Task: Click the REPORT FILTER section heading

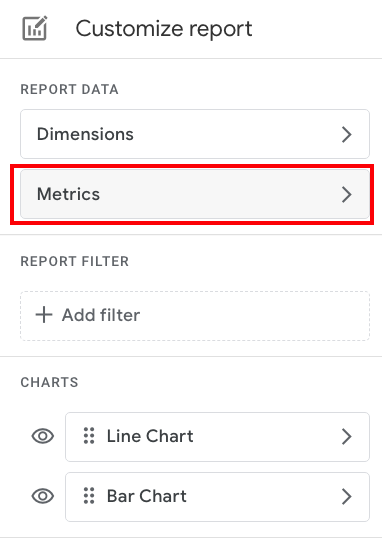Action: pos(75,261)
